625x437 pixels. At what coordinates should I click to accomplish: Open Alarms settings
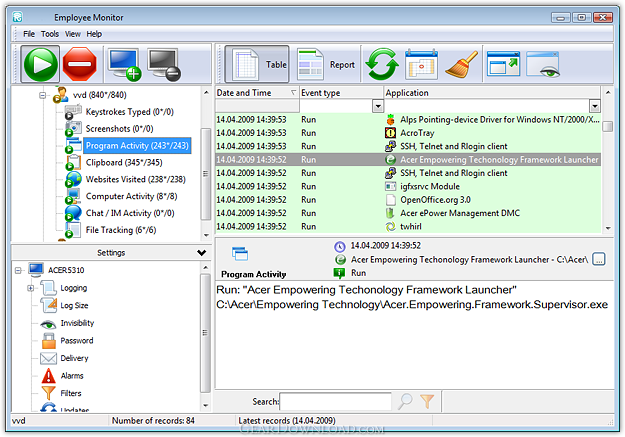(x=72, y=376)
